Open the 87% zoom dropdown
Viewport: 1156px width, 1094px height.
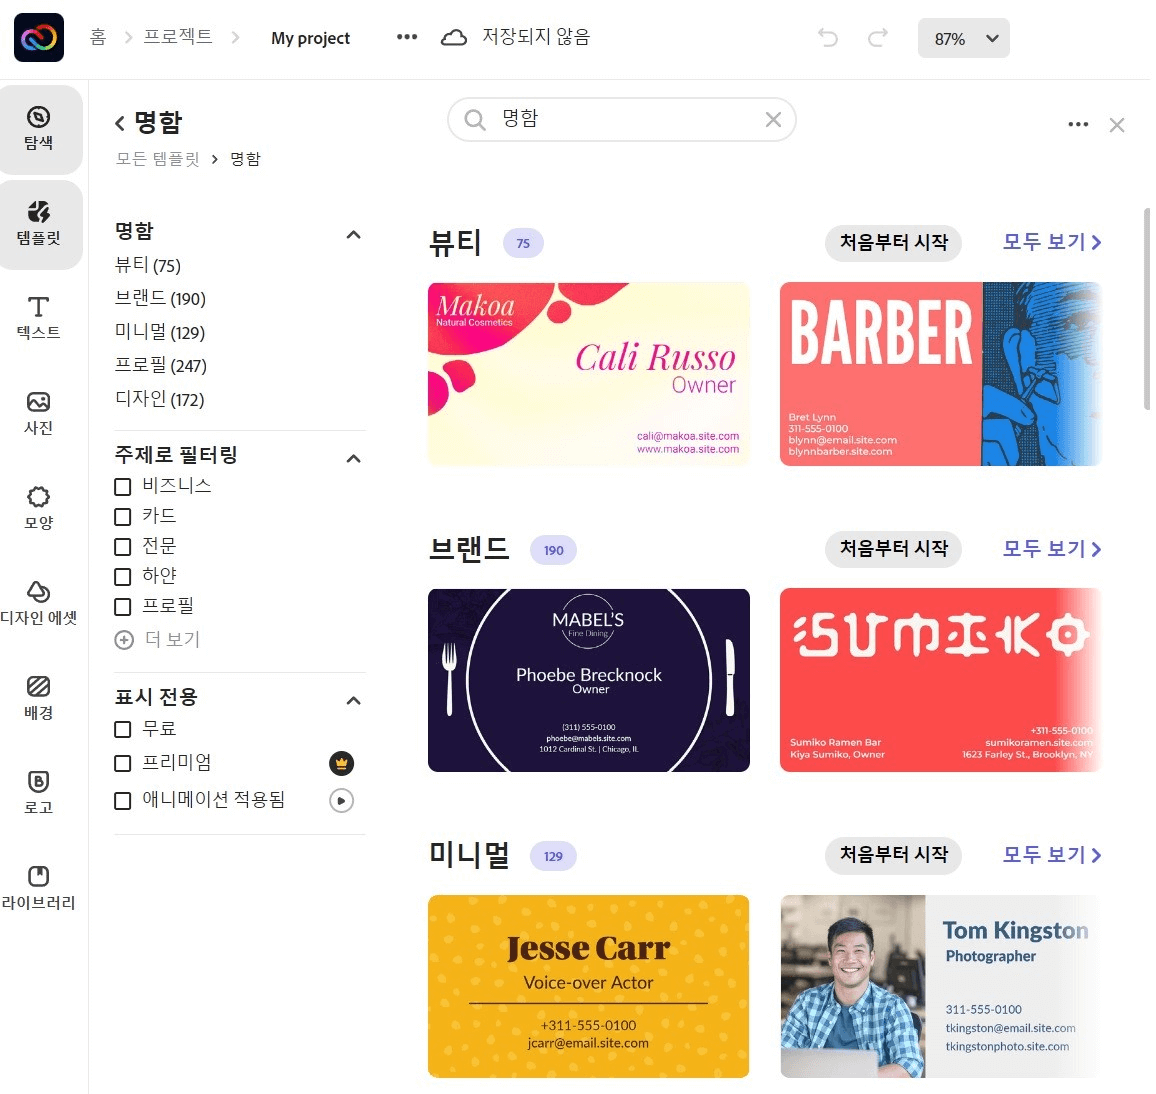[x=964, y=38]
